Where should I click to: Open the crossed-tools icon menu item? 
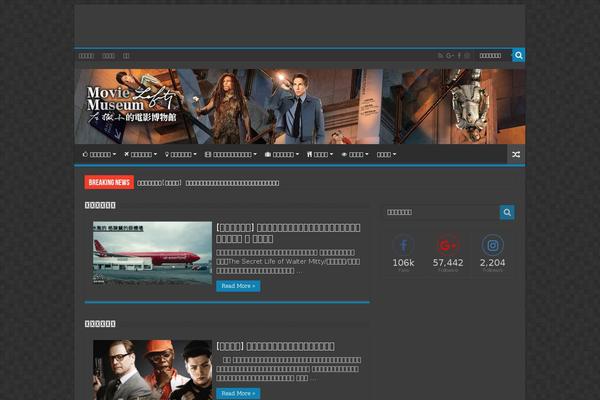140,154
